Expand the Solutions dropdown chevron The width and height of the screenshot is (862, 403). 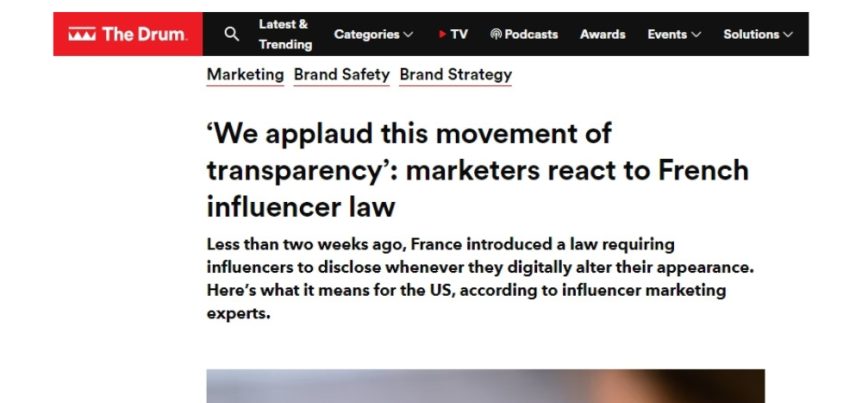click(x=789, y=34)
